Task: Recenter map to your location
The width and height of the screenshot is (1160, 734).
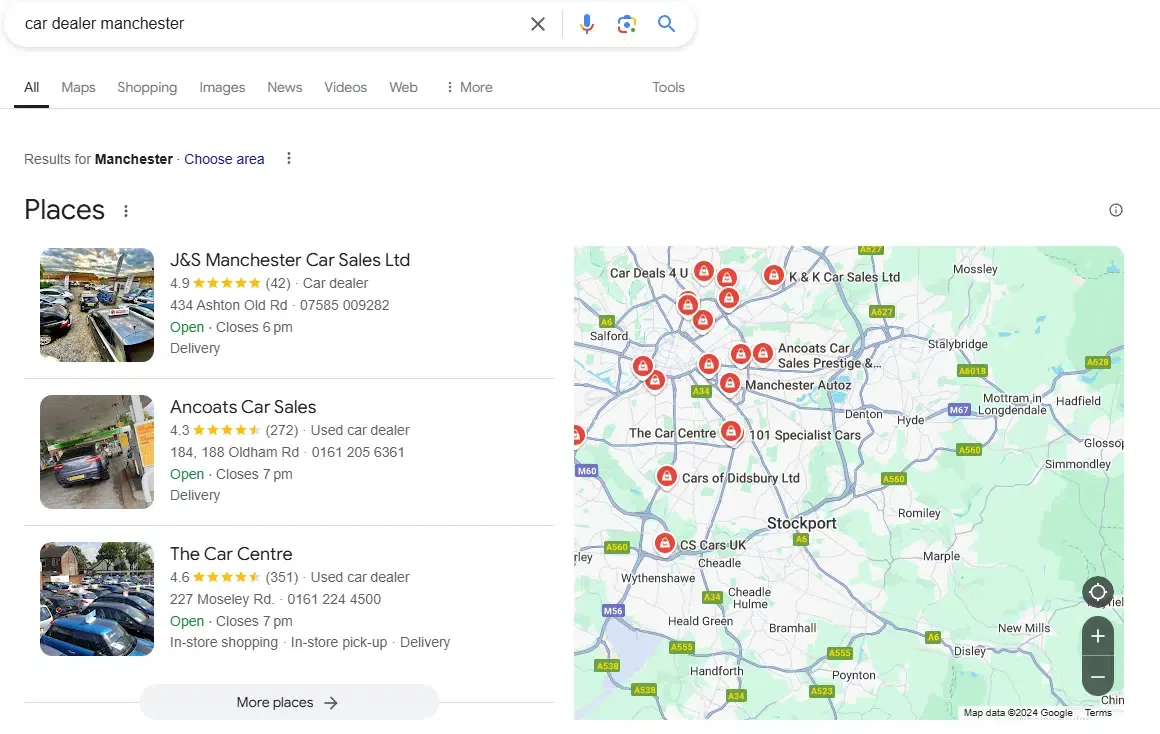Action: pyautogui.click(x=1098, y=591)
